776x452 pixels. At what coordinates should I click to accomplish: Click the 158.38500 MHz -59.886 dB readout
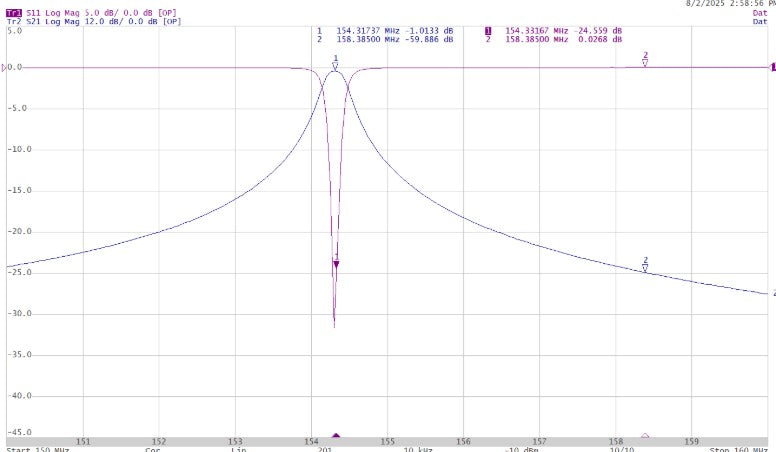coord(385,40)
